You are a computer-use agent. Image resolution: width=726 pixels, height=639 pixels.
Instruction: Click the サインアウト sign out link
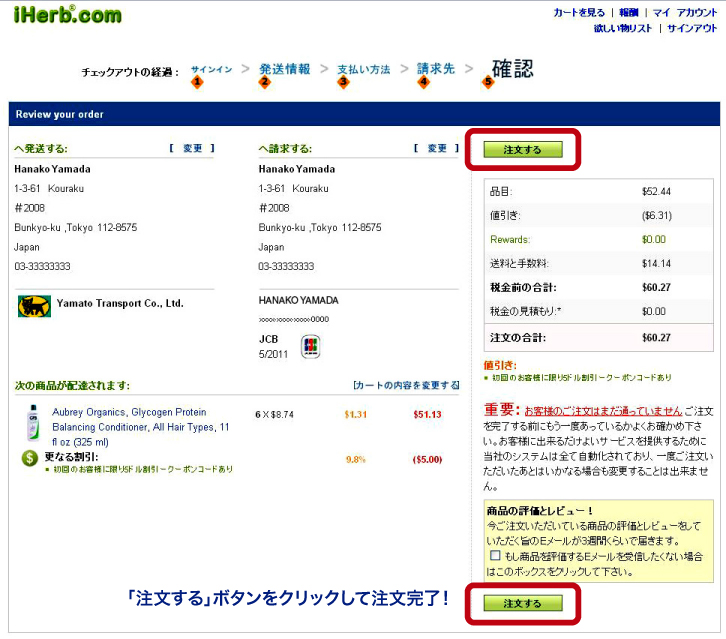[692, 28]
